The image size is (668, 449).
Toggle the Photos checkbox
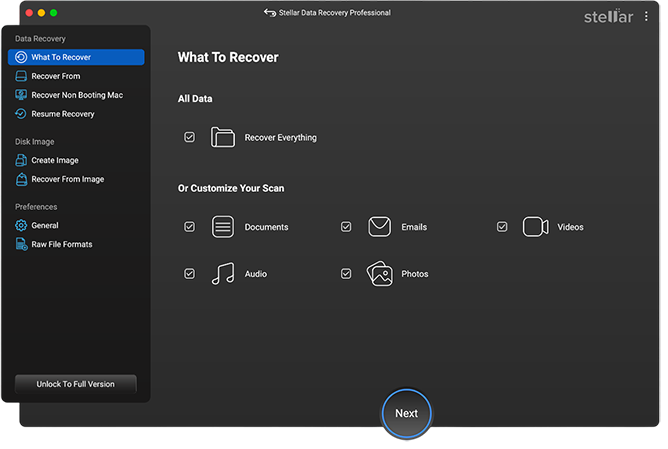pos(346,273)
